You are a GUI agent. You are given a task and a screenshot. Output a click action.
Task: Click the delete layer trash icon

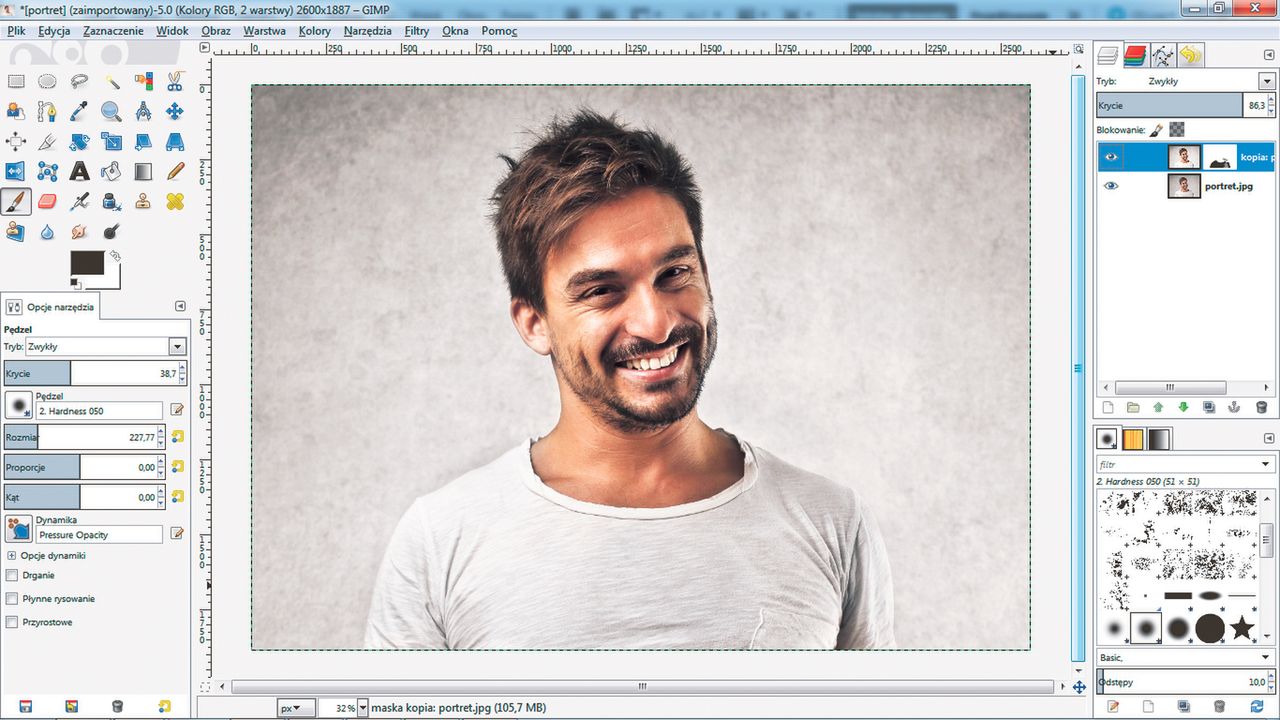coord(1261,407)
